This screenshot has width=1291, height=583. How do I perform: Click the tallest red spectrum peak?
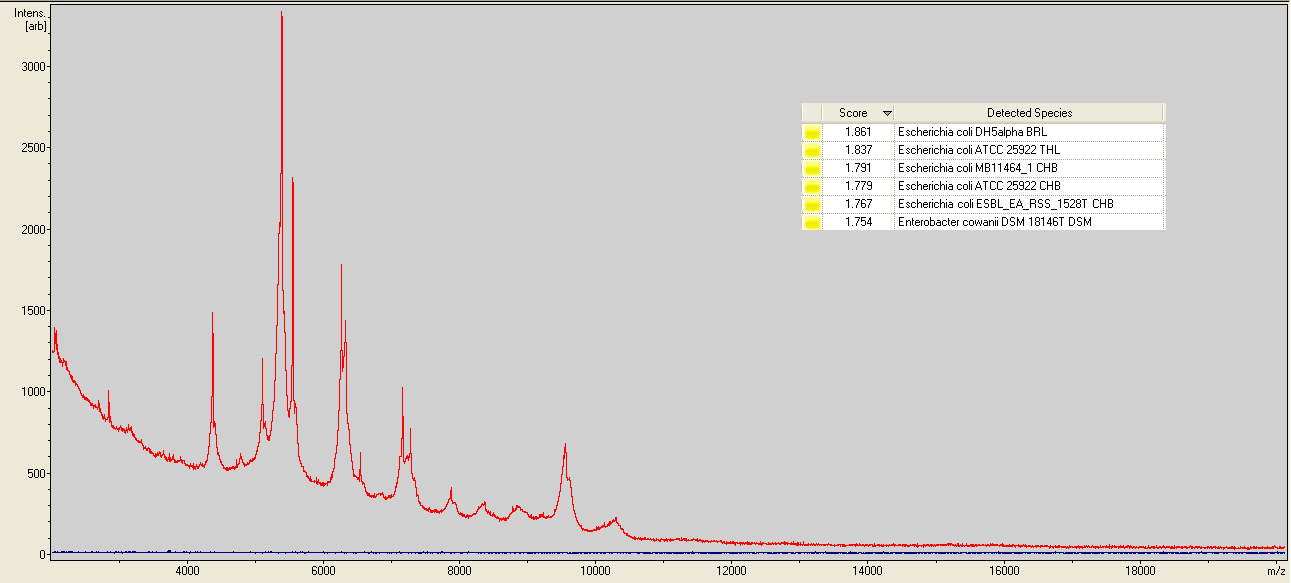282,16
